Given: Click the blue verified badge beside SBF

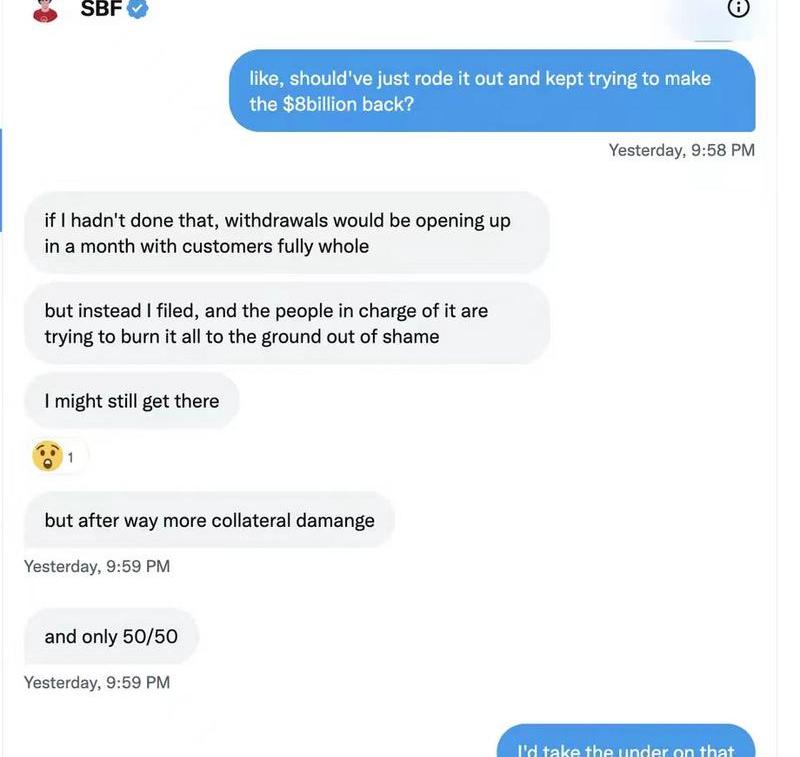Looking at the screenshot, I should click(x=138, y=8).
